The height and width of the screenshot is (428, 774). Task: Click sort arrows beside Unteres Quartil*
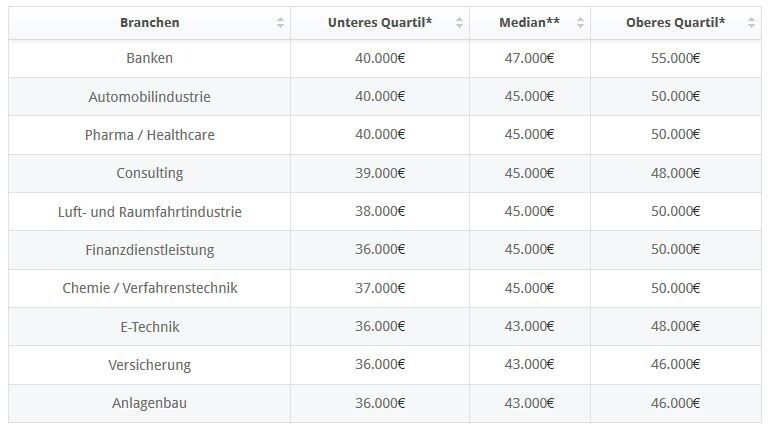[x=459, y=23]
